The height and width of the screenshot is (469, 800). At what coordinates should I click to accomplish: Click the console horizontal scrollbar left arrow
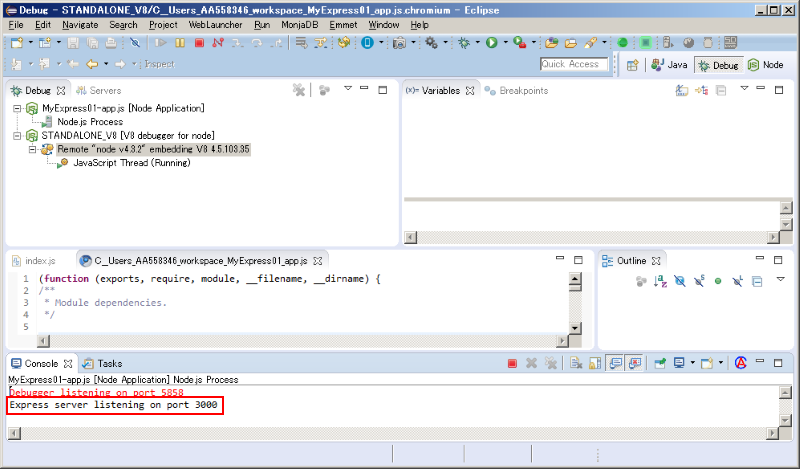coord(14,433)
